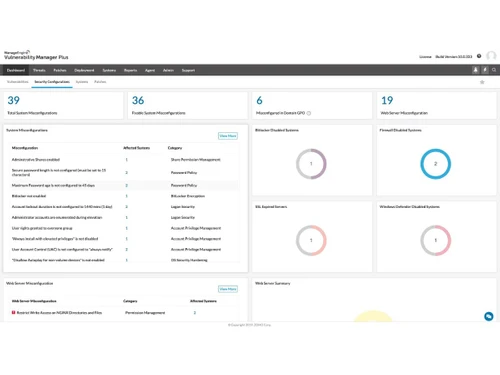Screen dimensions: 500x375
Task: Open the 39 Total System Misconfigurations count
Action: point(14,100)
